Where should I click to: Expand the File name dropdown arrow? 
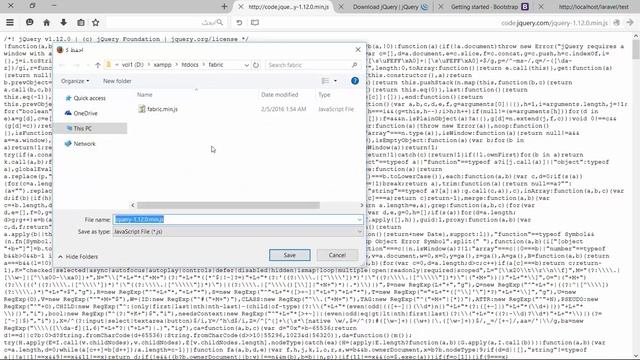point(359,220)
